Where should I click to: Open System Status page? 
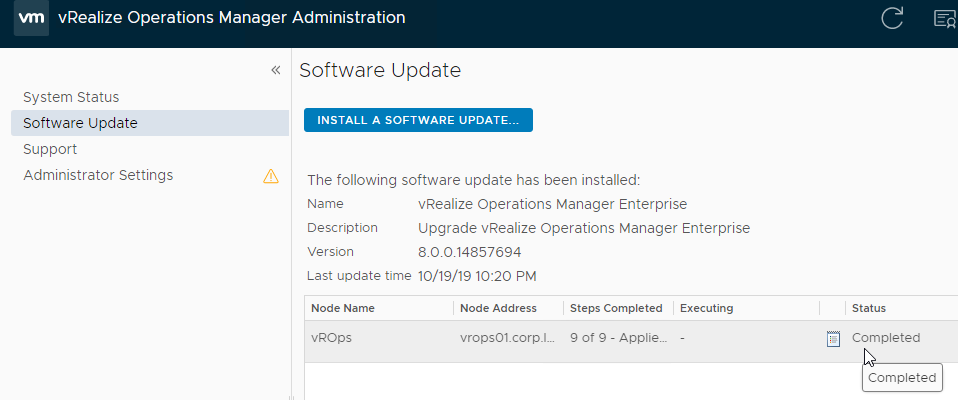click(x=71, y=97)
